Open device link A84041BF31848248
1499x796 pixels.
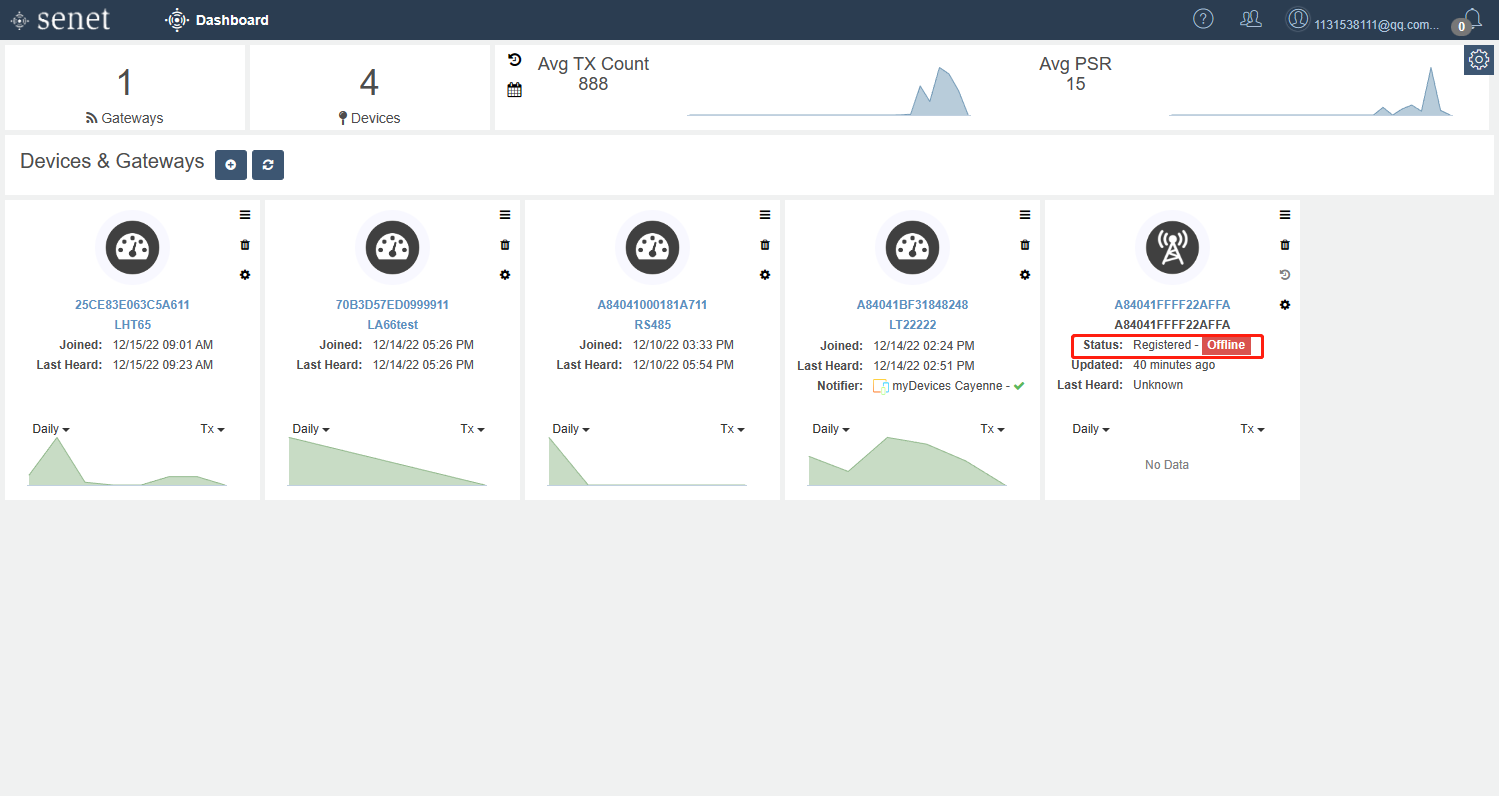[912, 305]
